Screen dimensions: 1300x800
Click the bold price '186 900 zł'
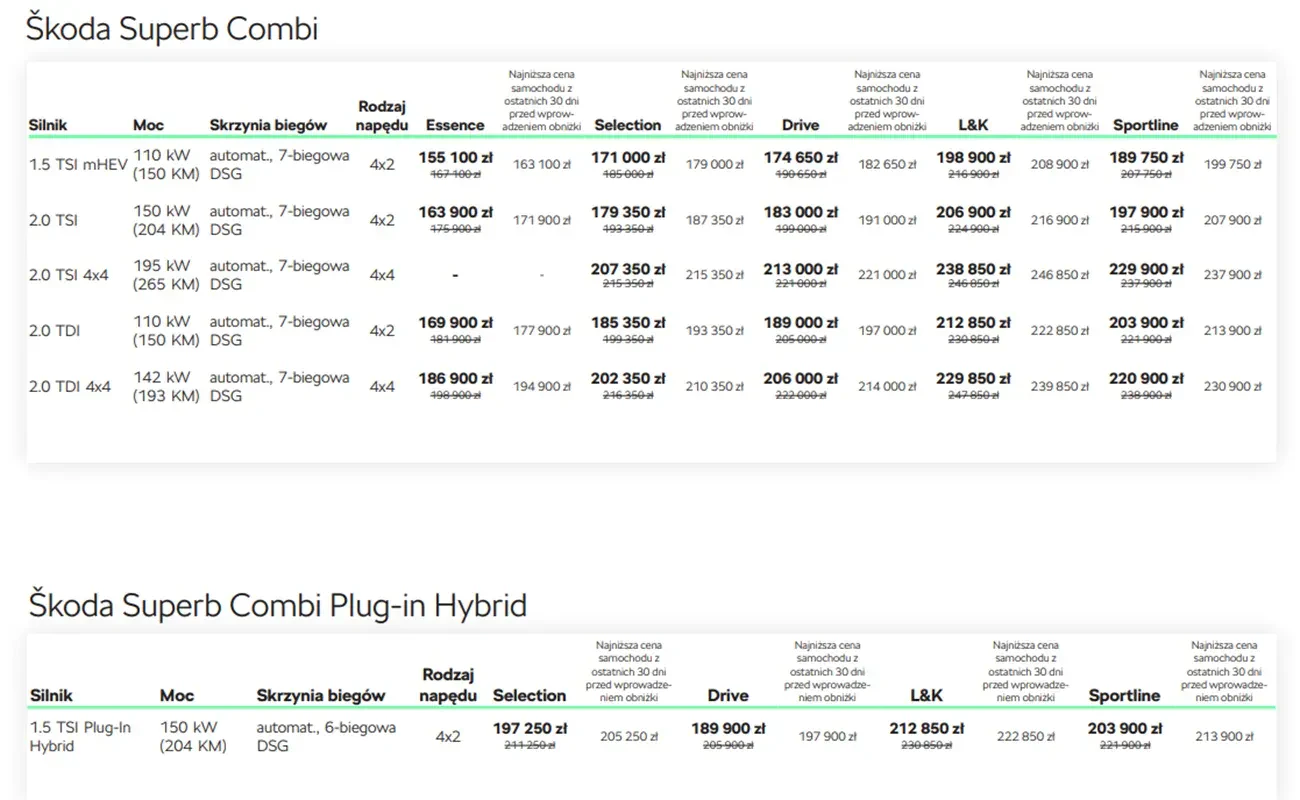pyautogui.click(x=455, y=379)
